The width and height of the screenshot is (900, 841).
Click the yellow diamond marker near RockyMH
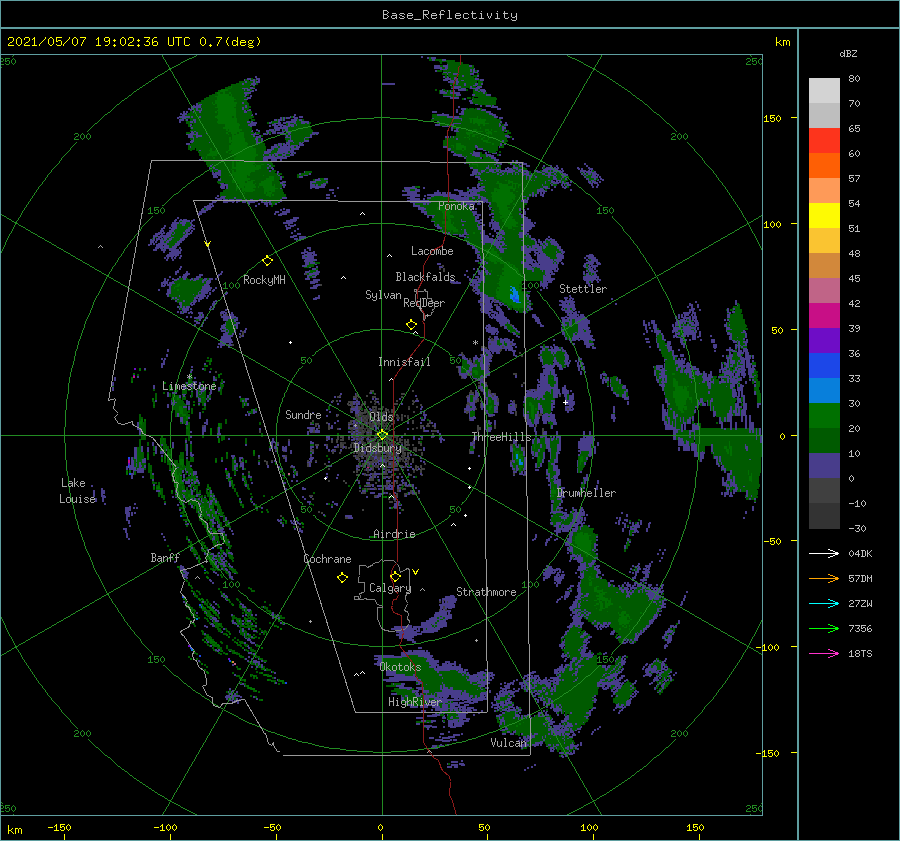(x=267, y=261)
